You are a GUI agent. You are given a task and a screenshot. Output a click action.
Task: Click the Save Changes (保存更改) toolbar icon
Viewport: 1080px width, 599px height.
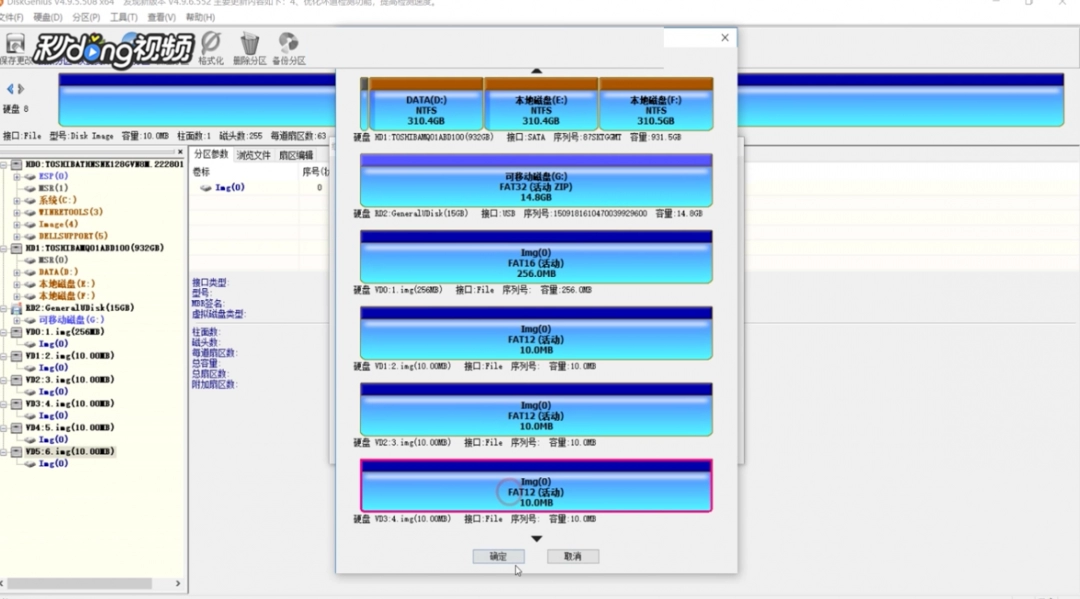(x=15, y=47)
